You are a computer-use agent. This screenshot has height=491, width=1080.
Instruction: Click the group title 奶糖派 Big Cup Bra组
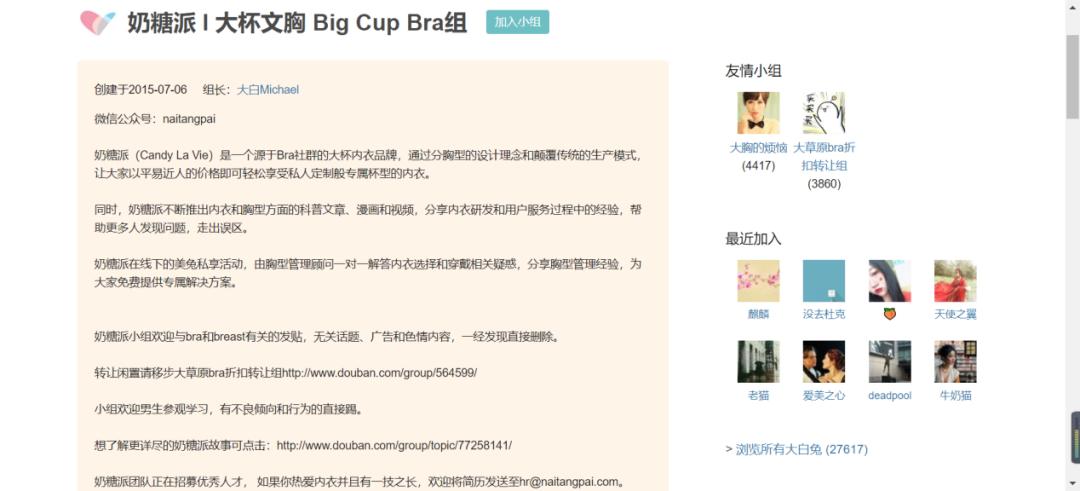click(x=297, y=23)
